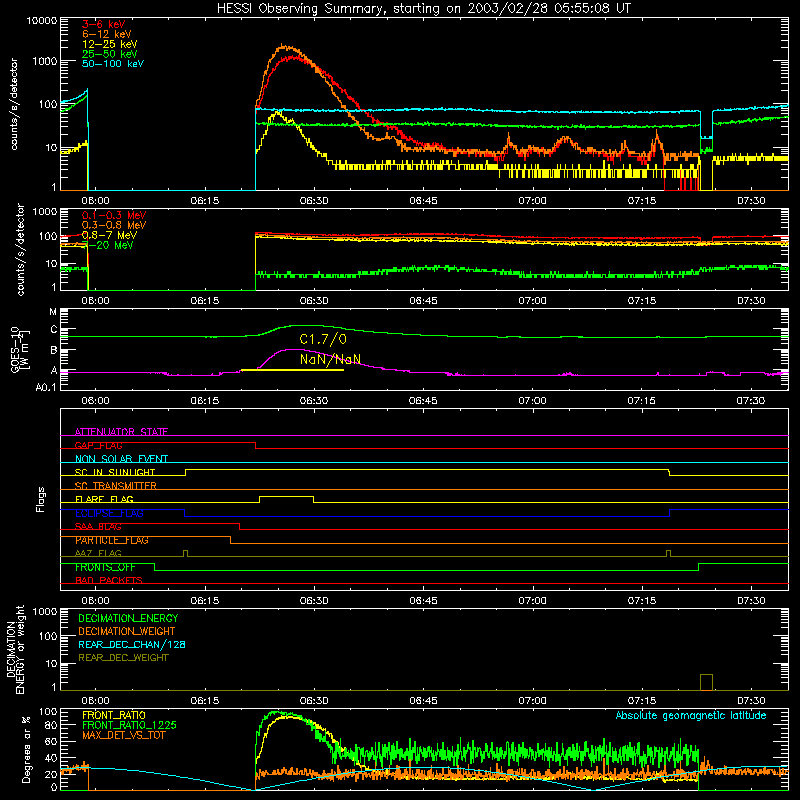Click the NaN/NaN annotation in GOES plot

click(x=330, y=359)
